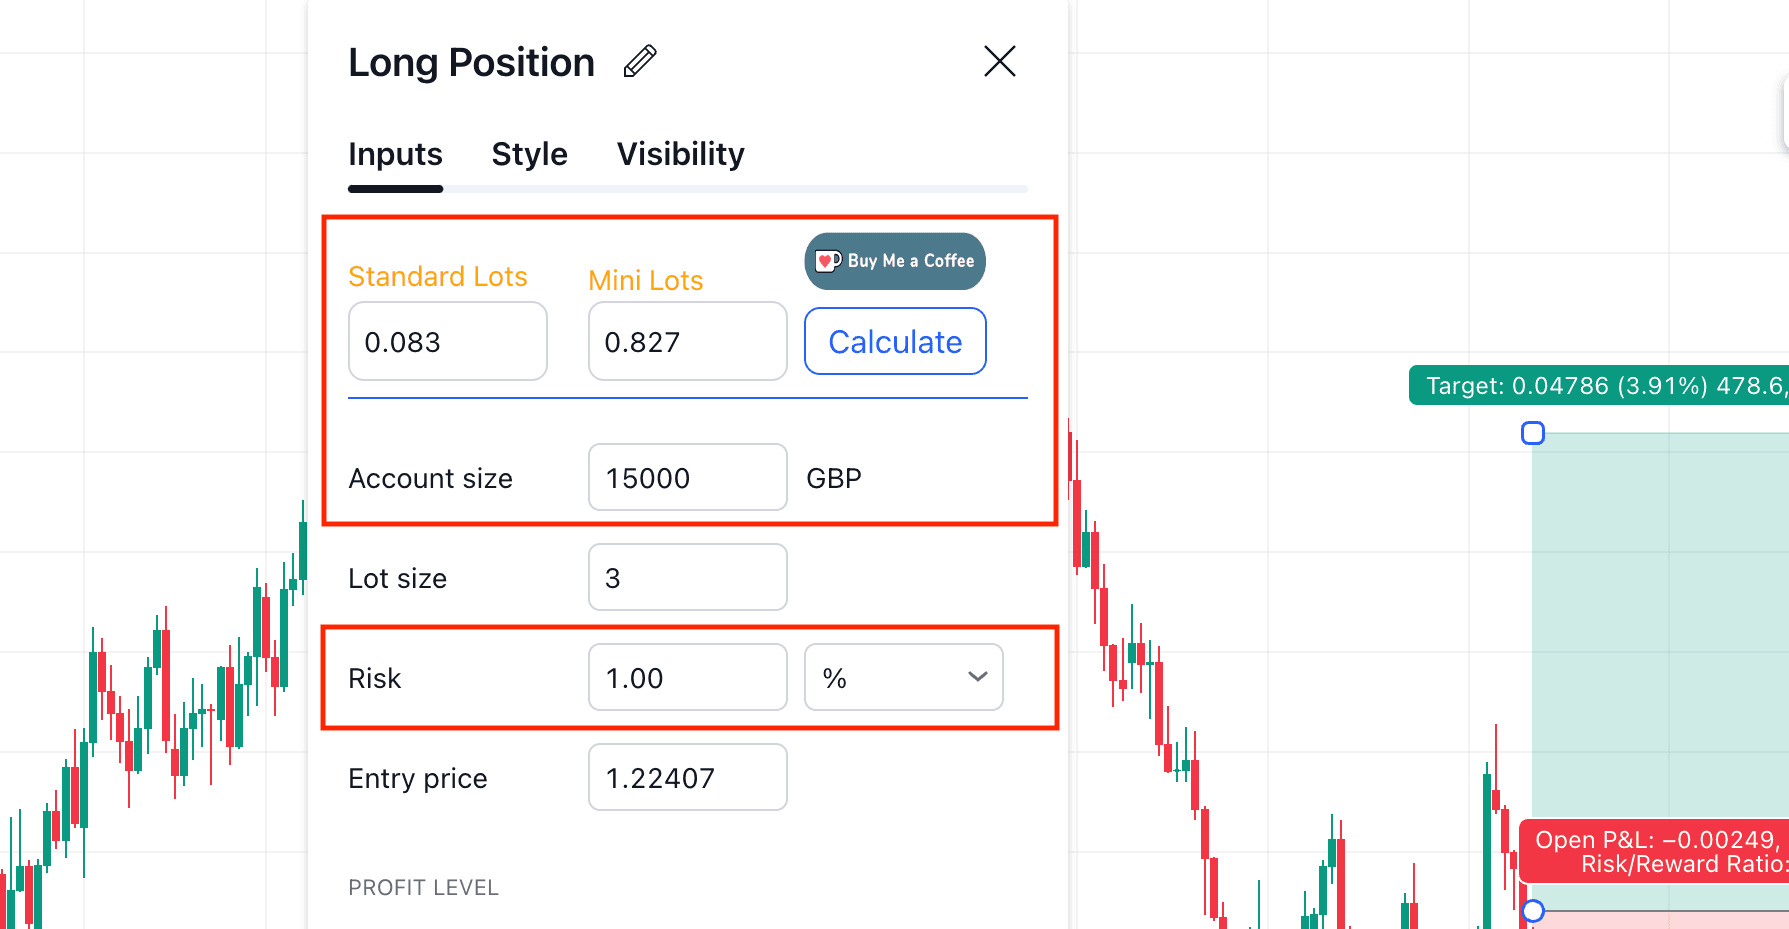
Task: Edit the Lot size value of 3
Action: pyautogui.click(x=687, y=577)
